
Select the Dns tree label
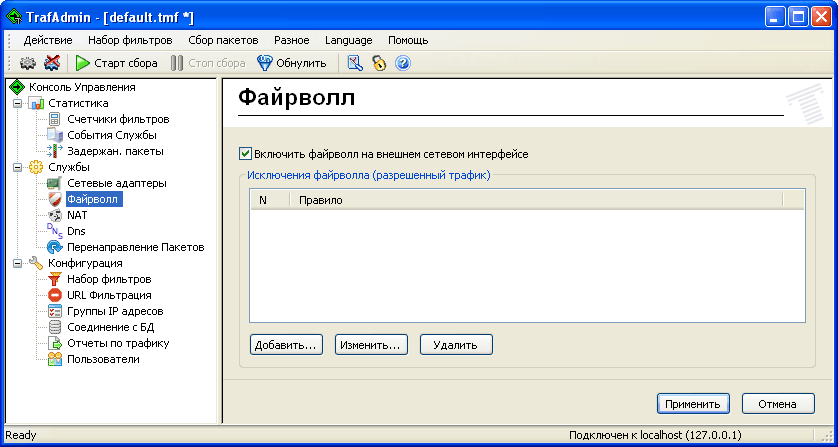coord(76,232)
